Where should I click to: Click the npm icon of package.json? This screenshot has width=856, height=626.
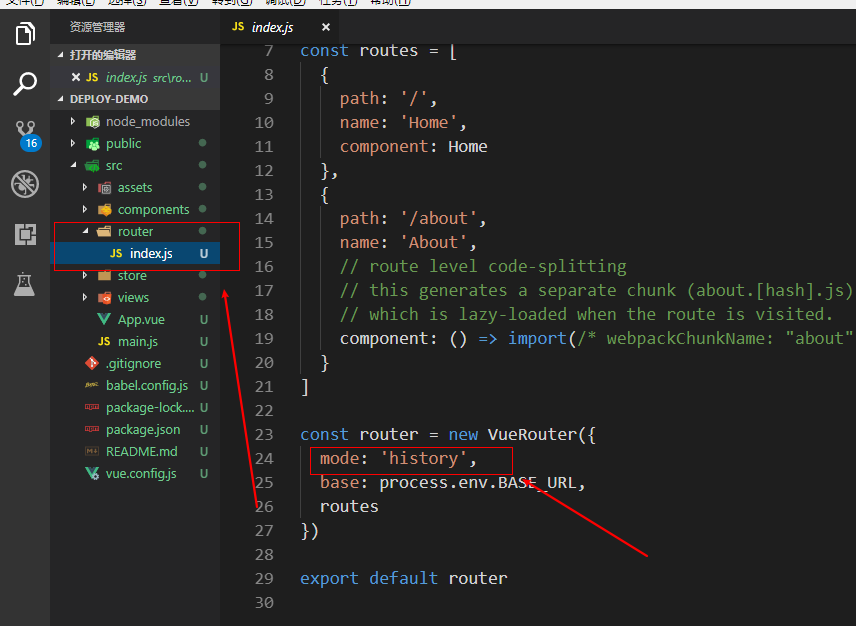point(92,429)
